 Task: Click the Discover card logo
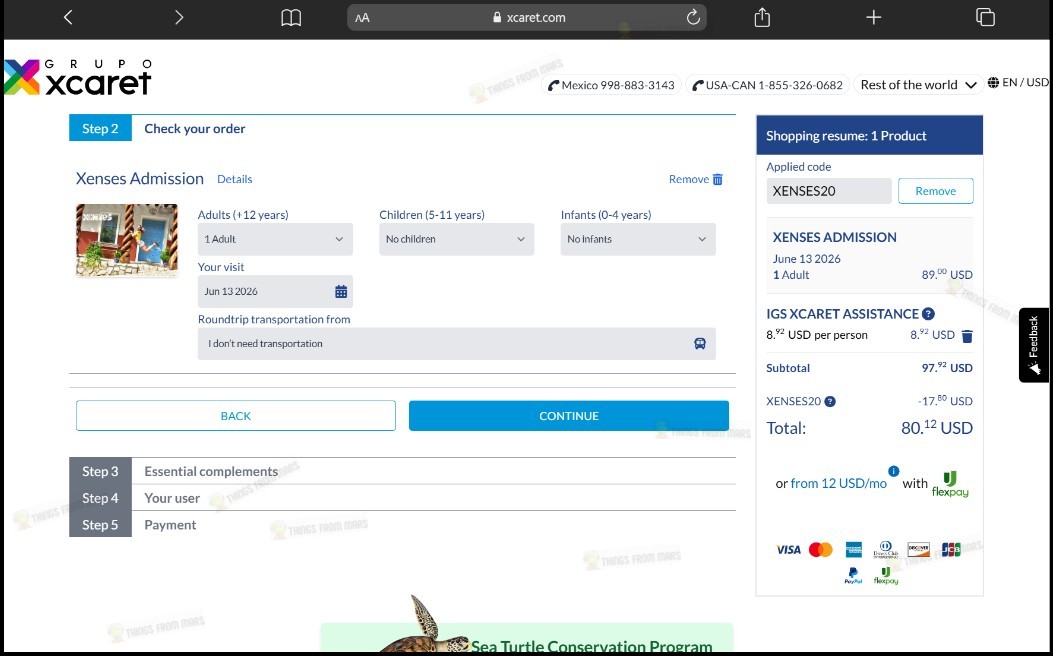(x=919, y=549)
